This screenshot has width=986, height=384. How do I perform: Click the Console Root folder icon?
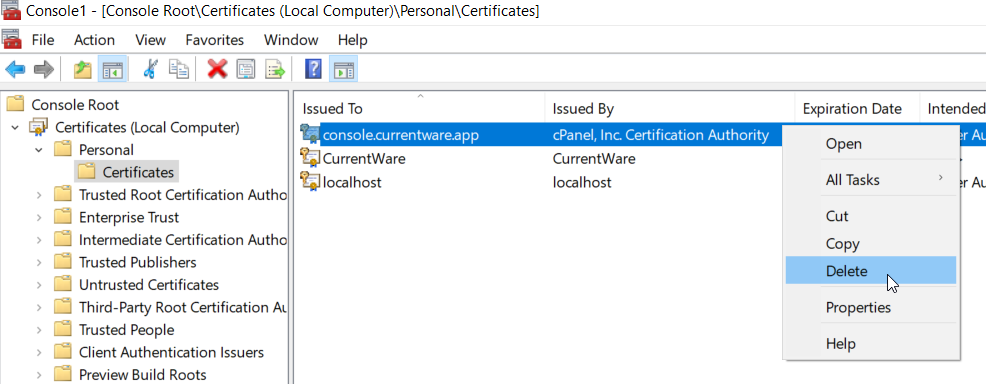[x=14, y=104]
